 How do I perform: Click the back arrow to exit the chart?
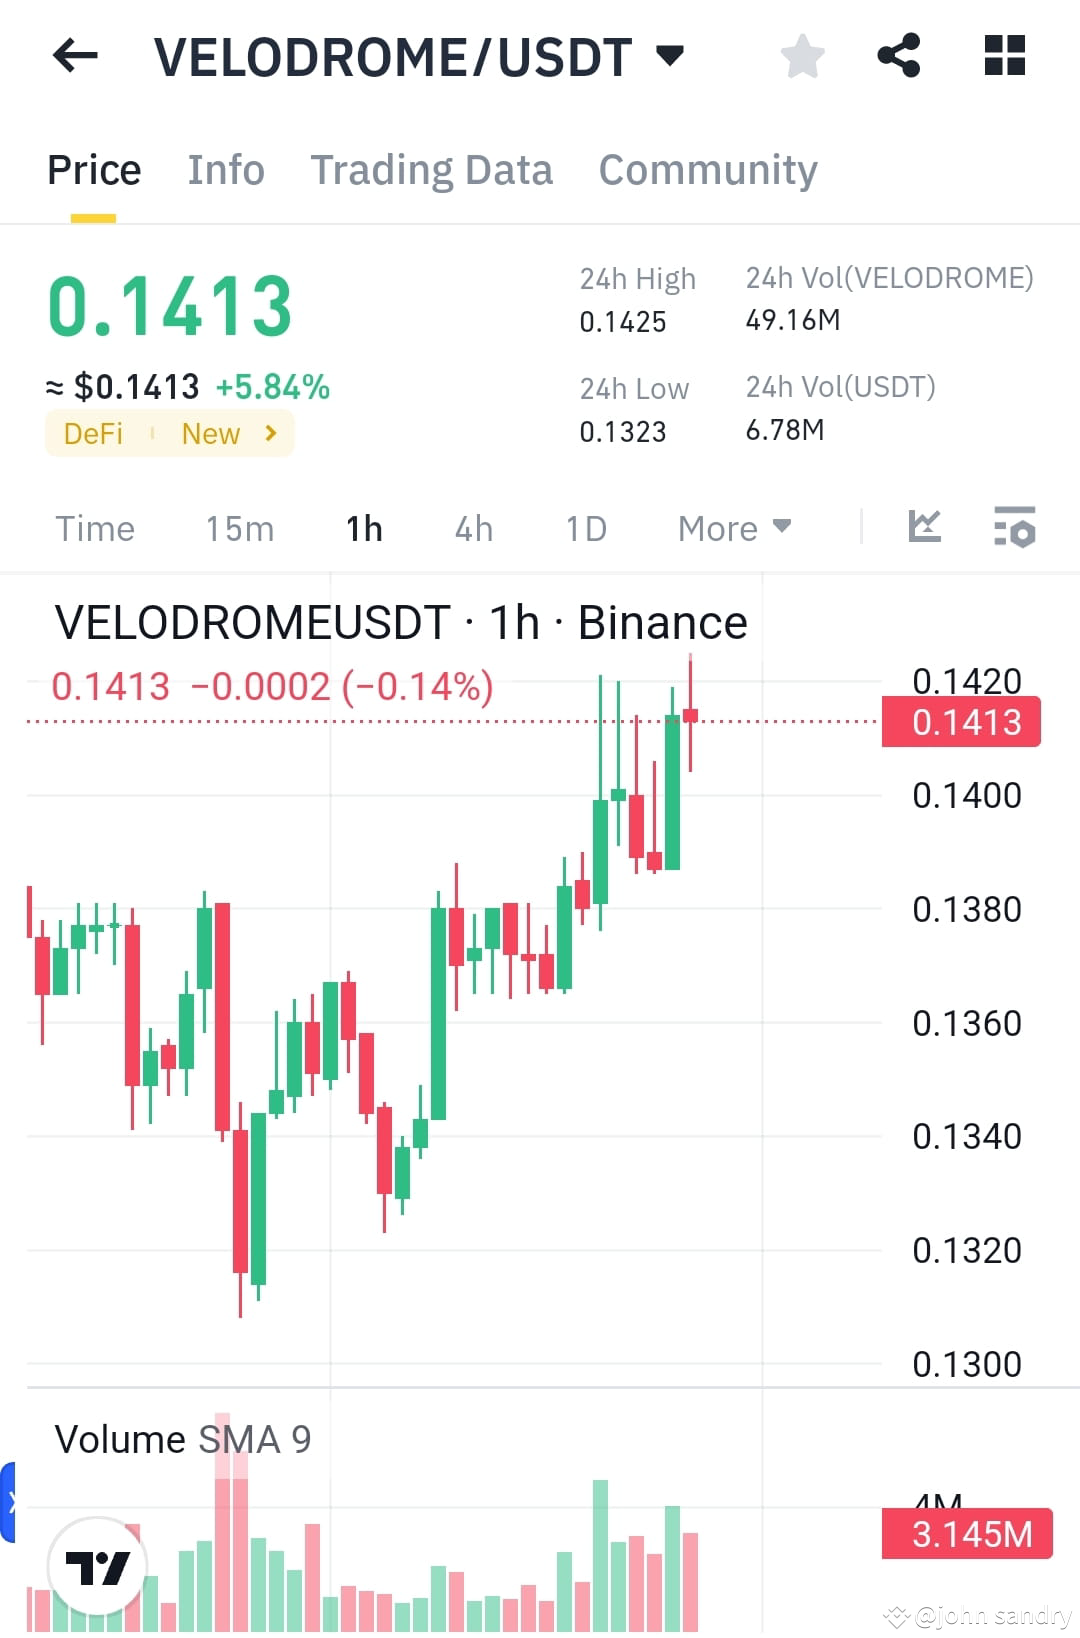tap(74, 55)
